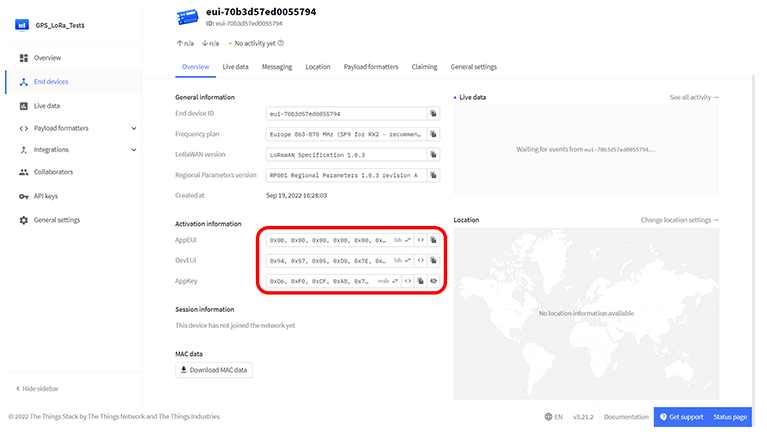Viewport: 767px width, 442px height.
Task: Download MAC data
Action: (x=214, y=370)
